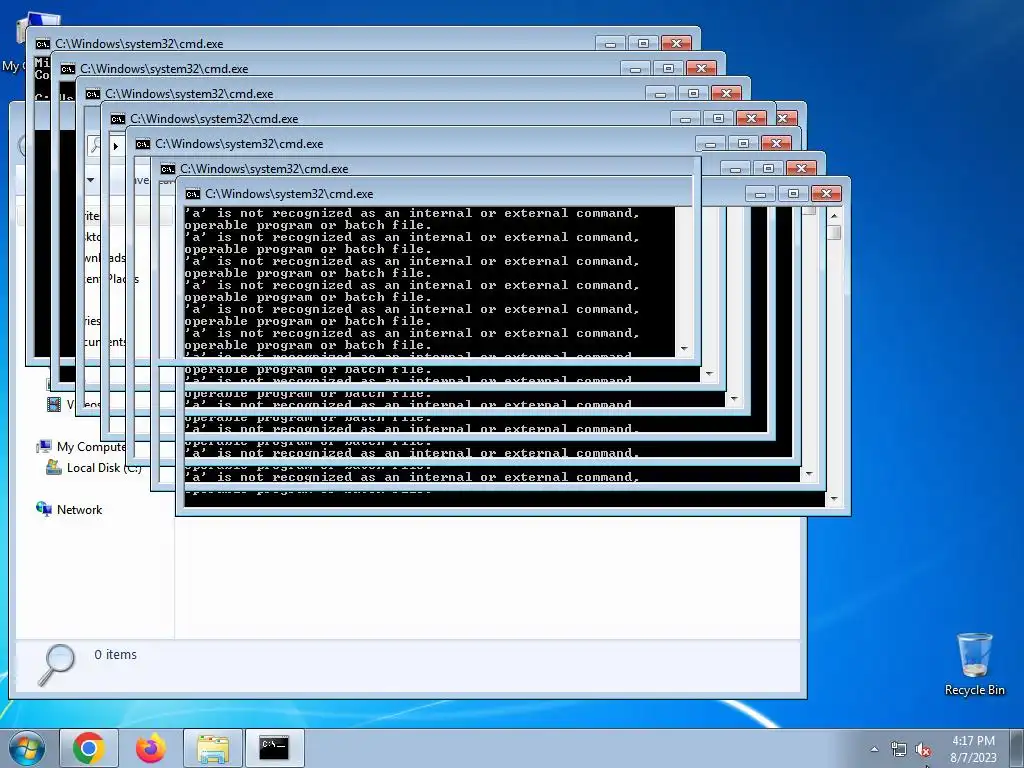Show hidden system tray icons

tap(874, 749)
